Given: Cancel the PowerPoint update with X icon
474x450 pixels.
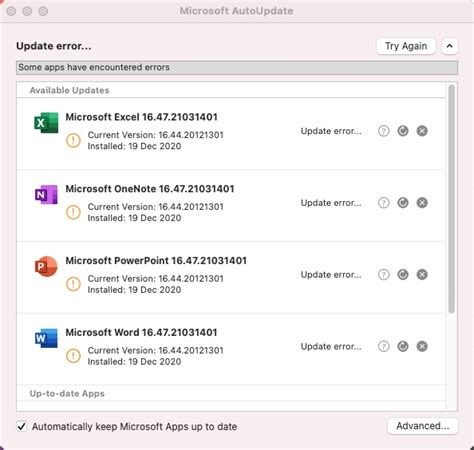Looking at the screenshot, I should point(422,275).
